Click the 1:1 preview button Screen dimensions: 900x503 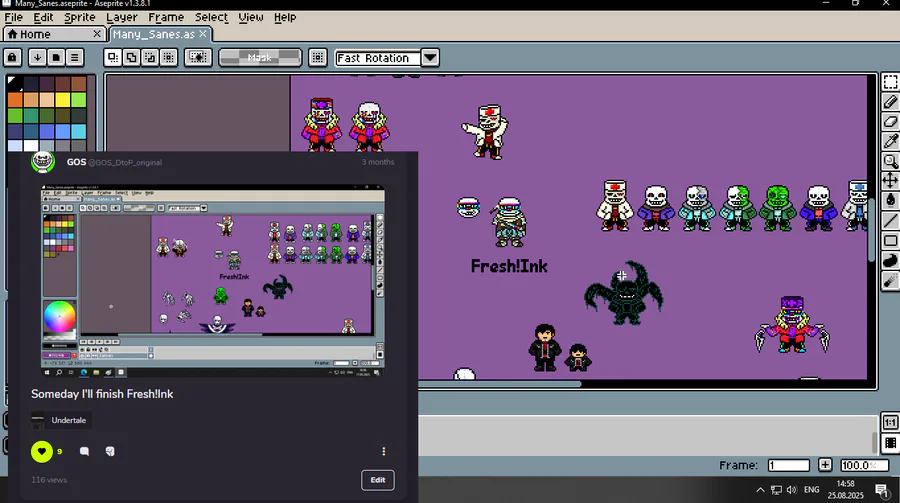[890, 423]
